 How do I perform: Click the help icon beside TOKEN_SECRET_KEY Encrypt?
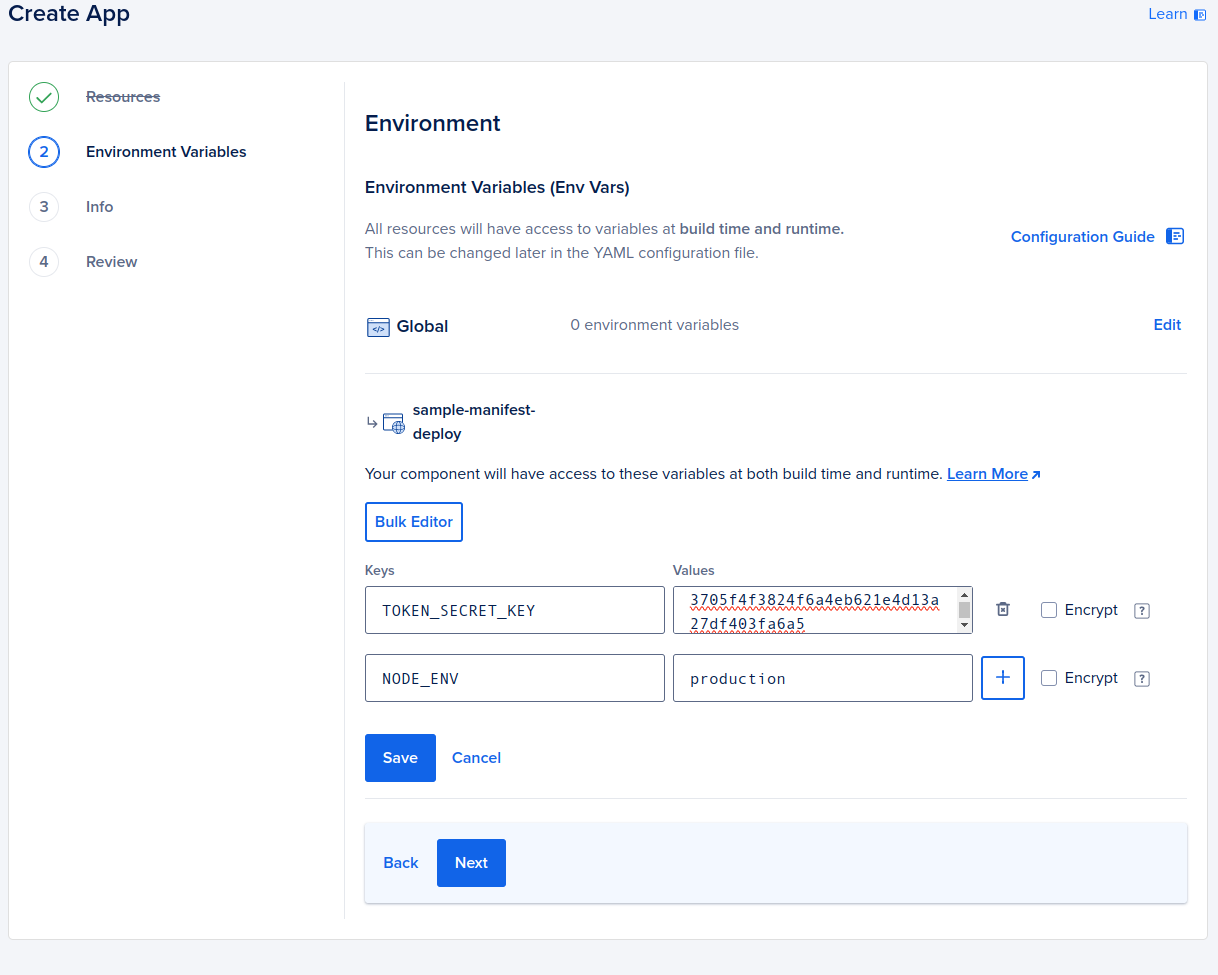[x=1141, y=610]
